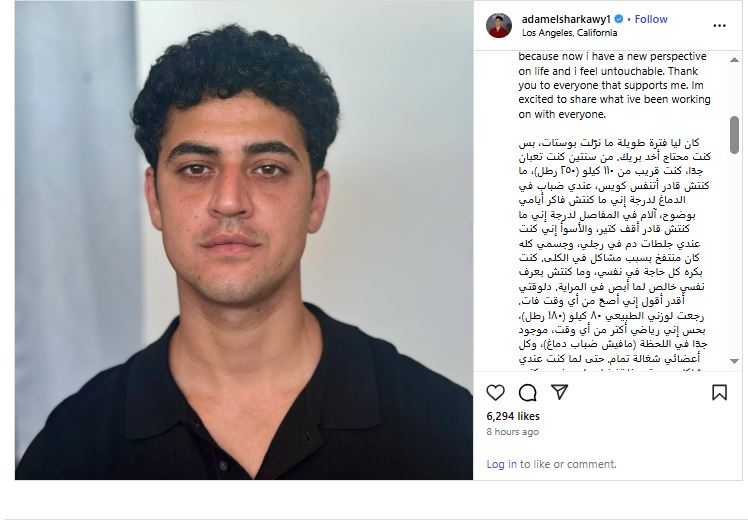Viewport: 748px width, 523px height.
Task: Click the caption scroll up arrow
Action: click(x=734, y=60)
